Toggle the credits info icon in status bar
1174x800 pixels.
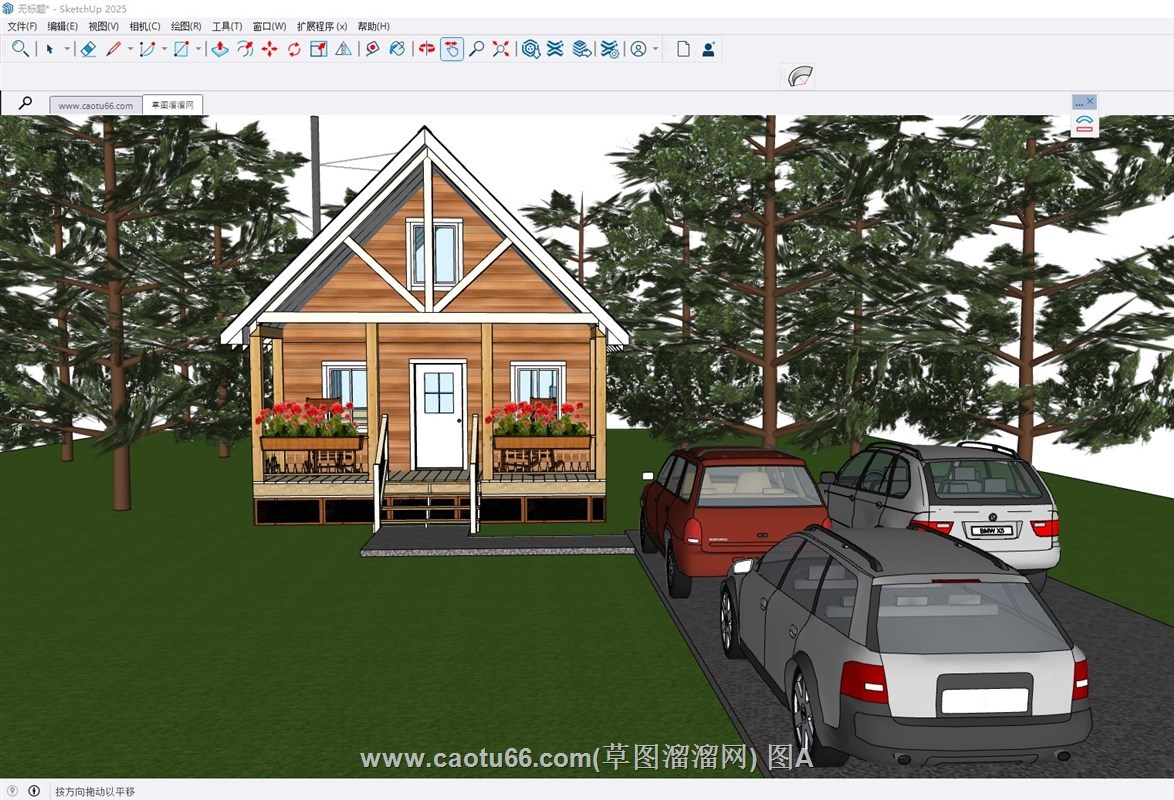click(34, 791)
